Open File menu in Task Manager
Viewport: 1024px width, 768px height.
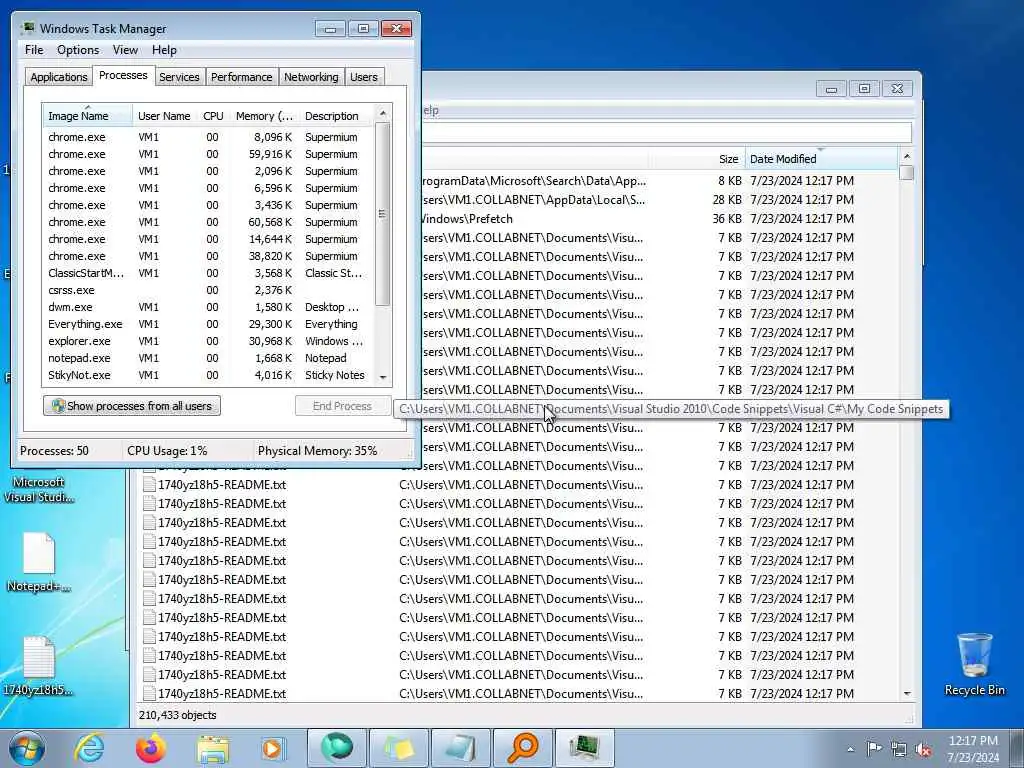click(x=34, y=50)
